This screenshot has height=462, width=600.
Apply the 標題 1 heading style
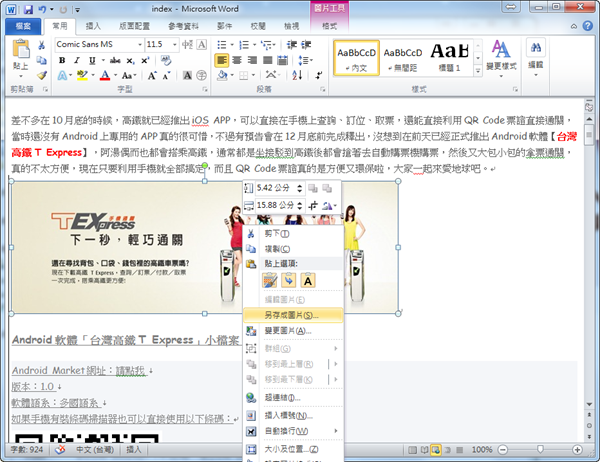point(451,56)
